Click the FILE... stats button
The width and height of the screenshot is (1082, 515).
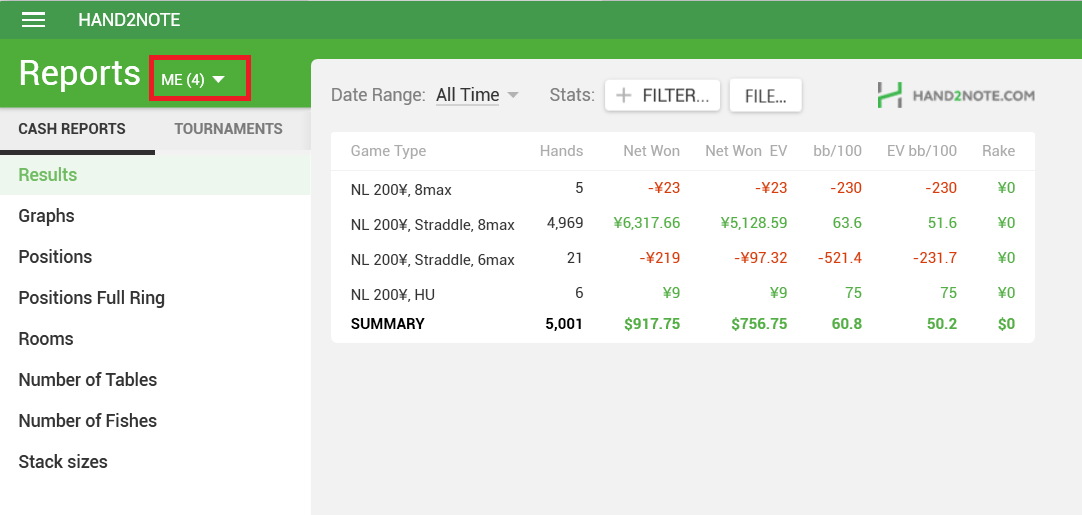[x=765, y=96]
